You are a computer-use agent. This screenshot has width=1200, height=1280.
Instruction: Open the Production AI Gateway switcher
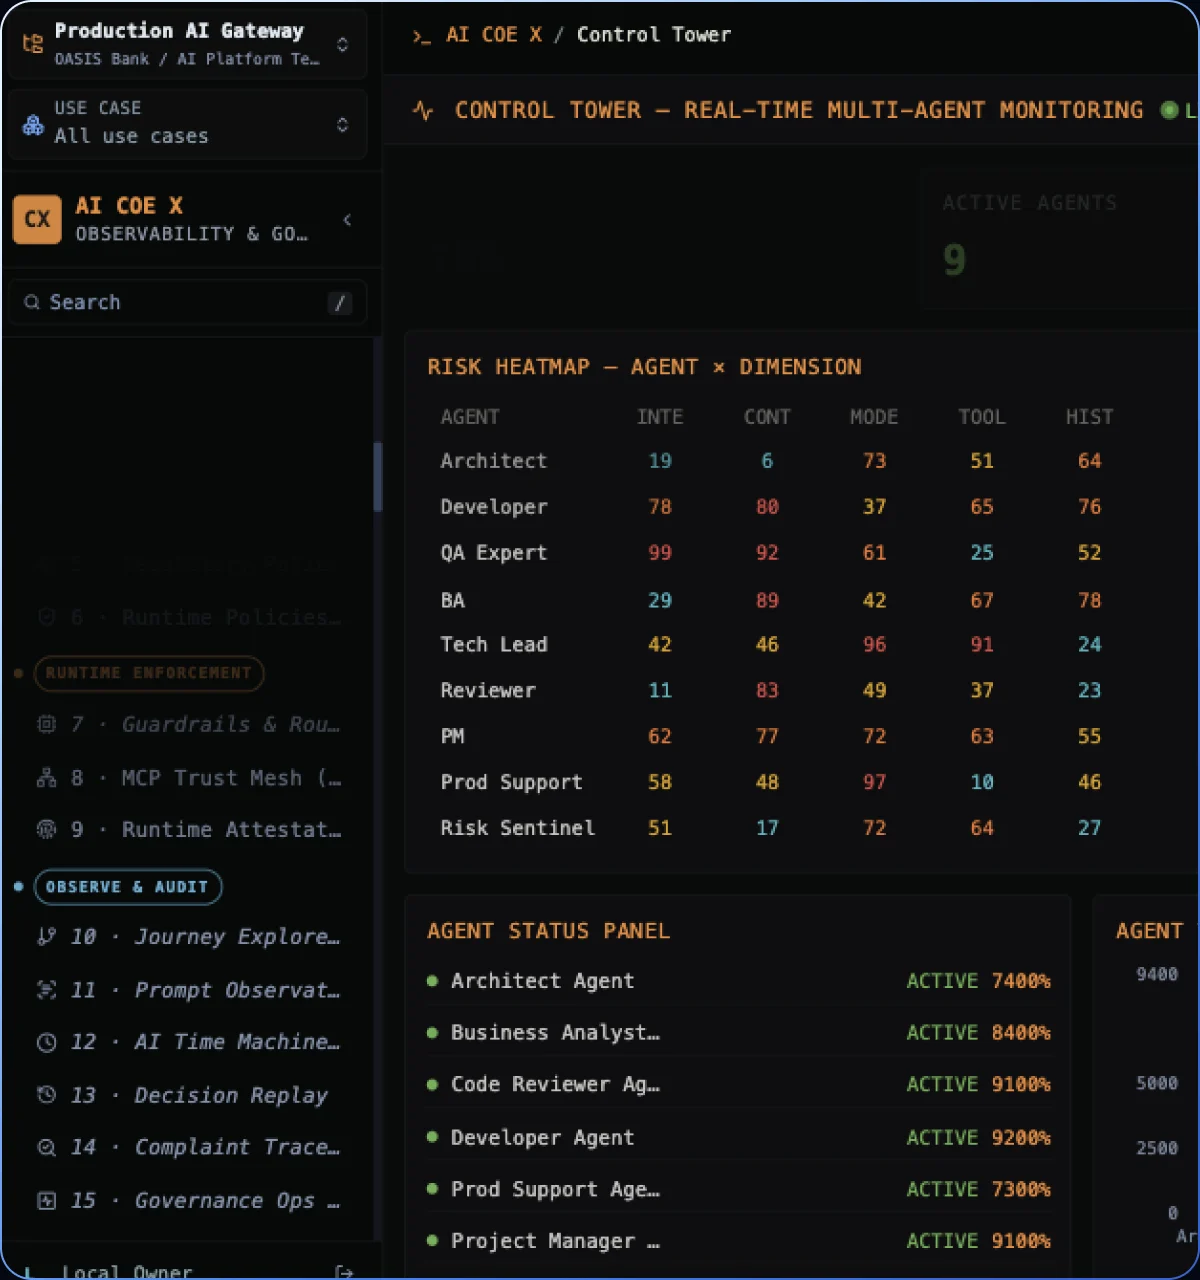pos(186,44)
